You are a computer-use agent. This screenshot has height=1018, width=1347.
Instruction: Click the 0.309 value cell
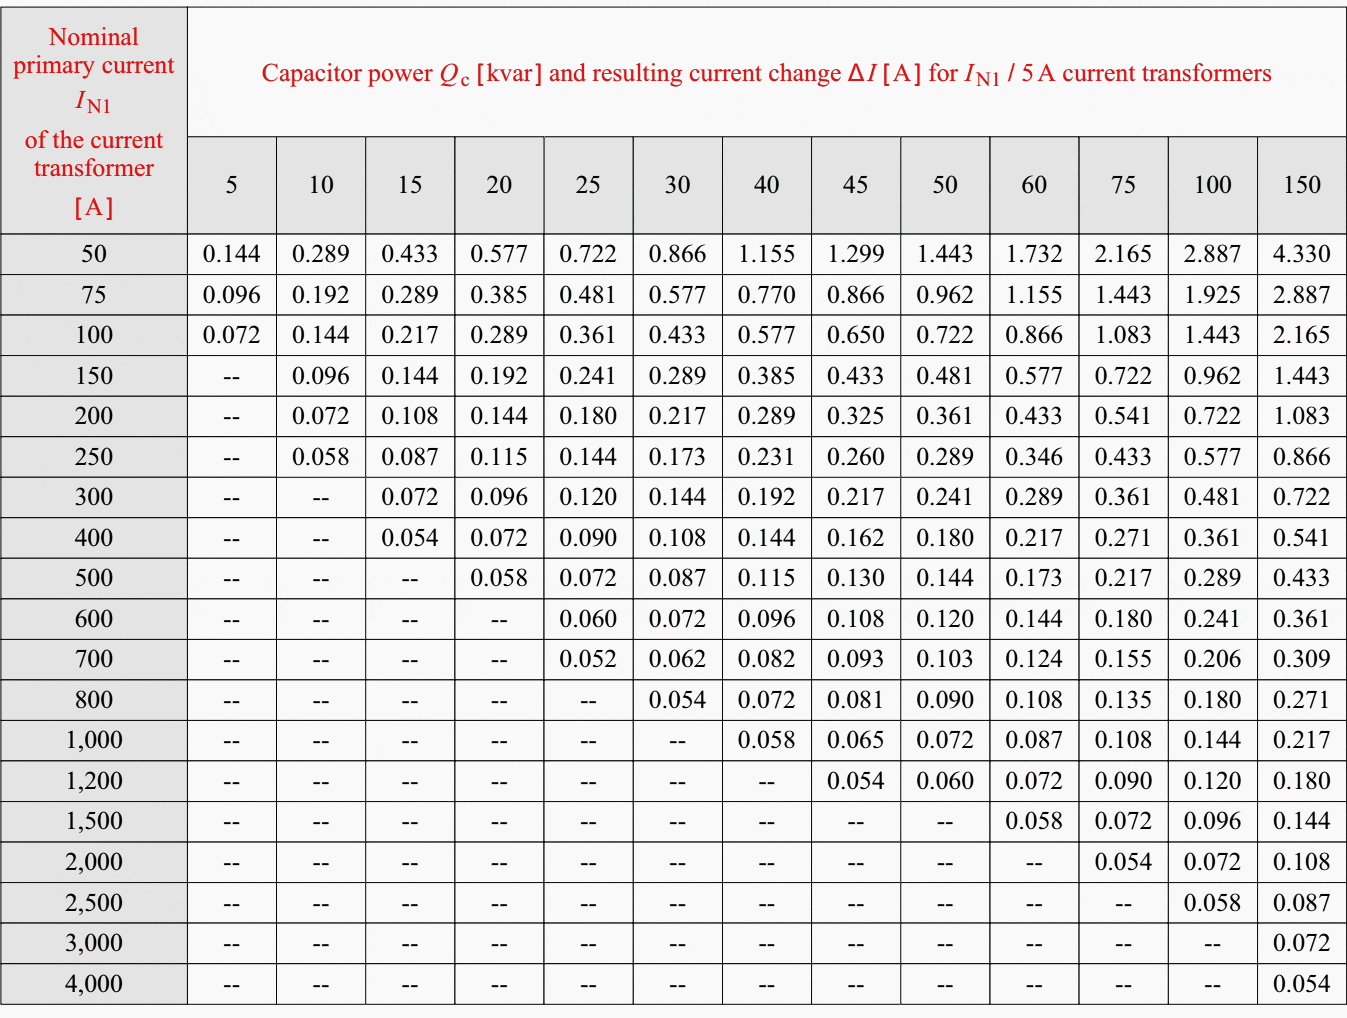click(x=1302, y=660)
